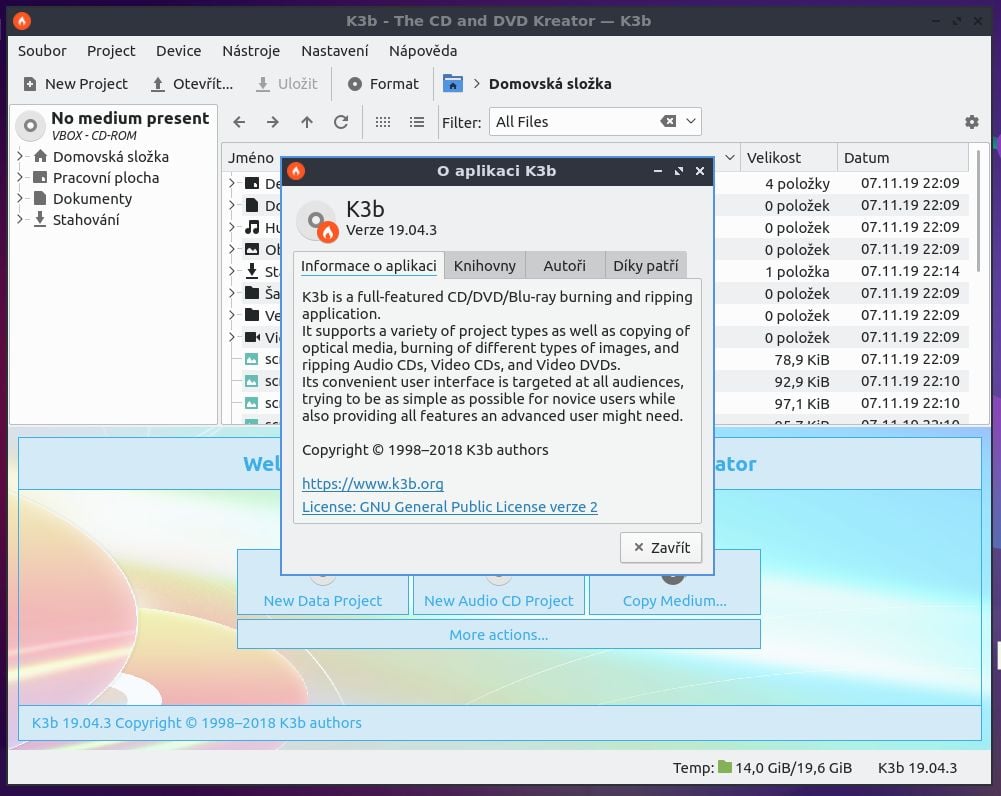Open the All Files filter dropdown
Viewport: 1001px width, 796px height.
point(691,122)
